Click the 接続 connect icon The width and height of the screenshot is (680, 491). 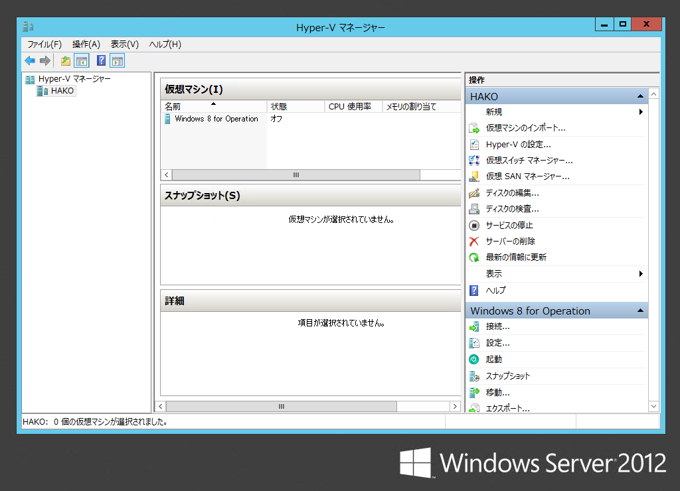coord(474,327)
